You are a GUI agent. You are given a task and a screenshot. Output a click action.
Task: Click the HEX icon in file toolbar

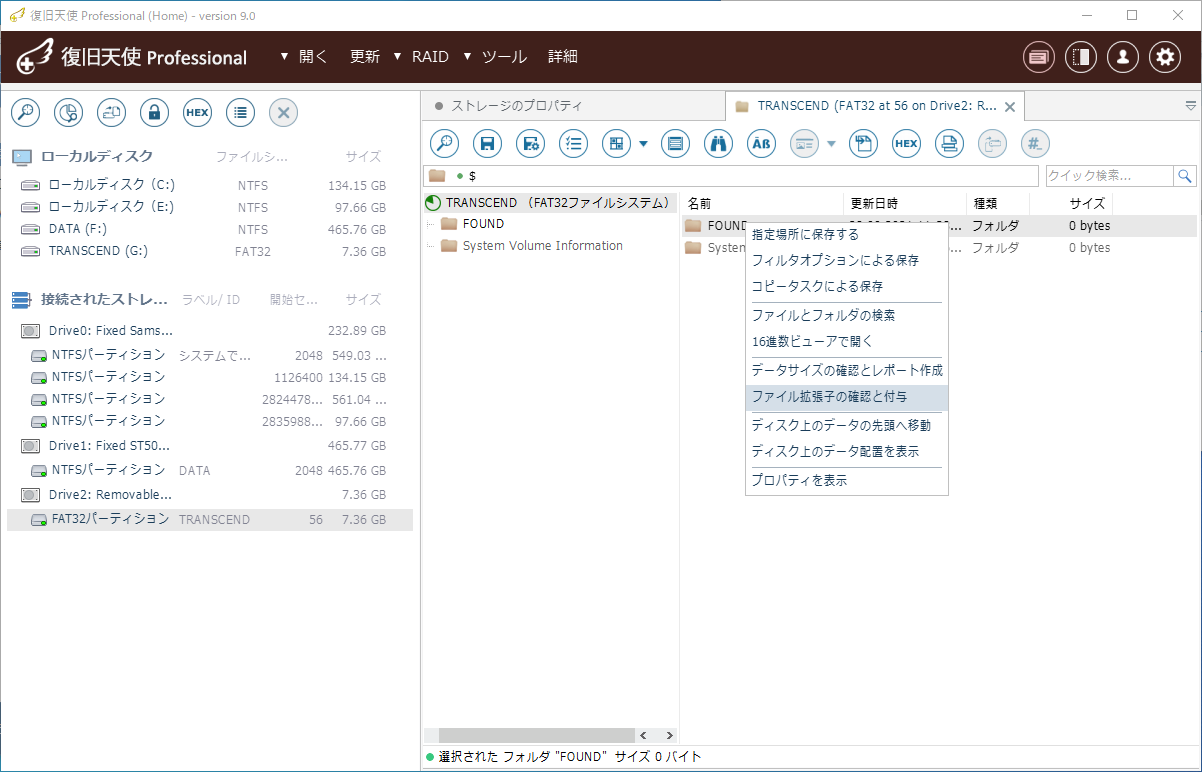906,144
